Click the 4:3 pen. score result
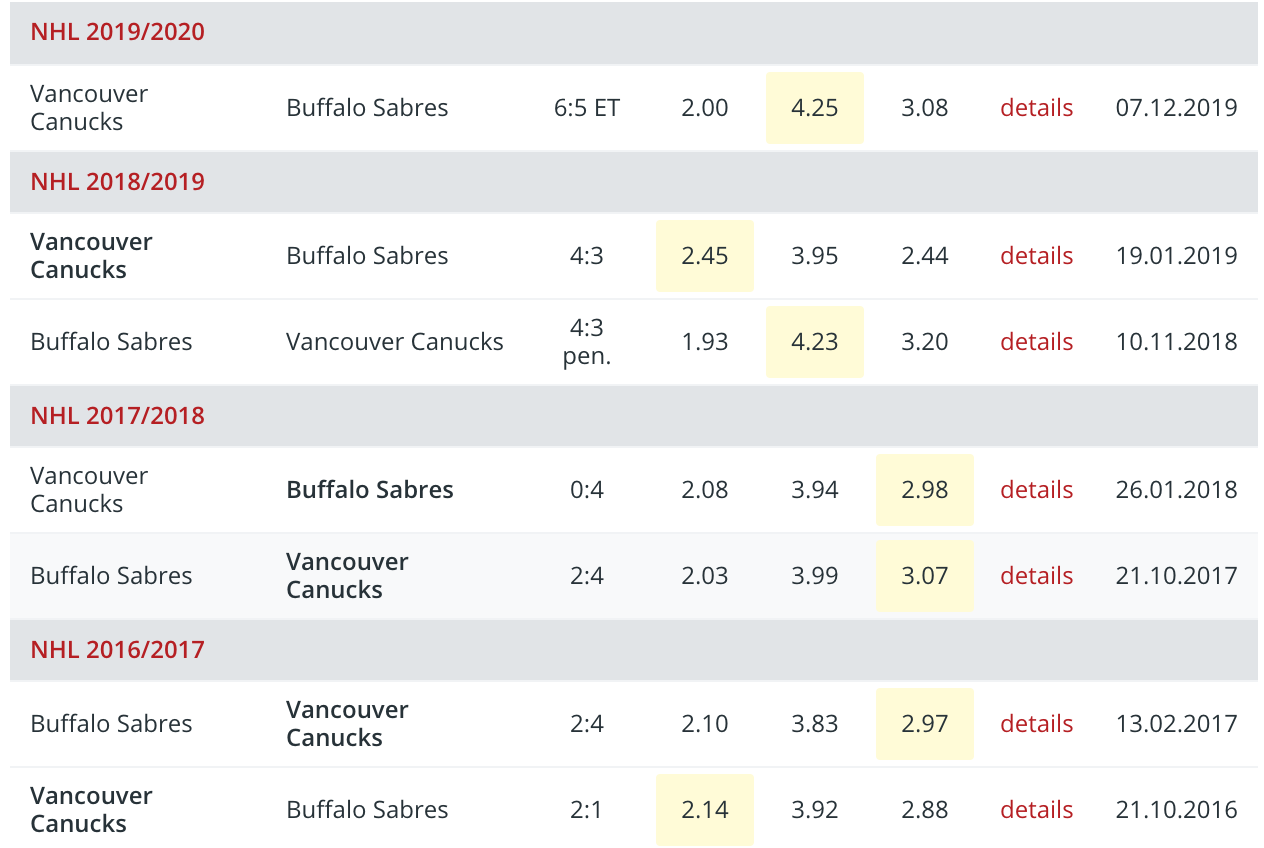This screenshot has width=1264, height=848. pyautogui.click(x=586, y=342)
